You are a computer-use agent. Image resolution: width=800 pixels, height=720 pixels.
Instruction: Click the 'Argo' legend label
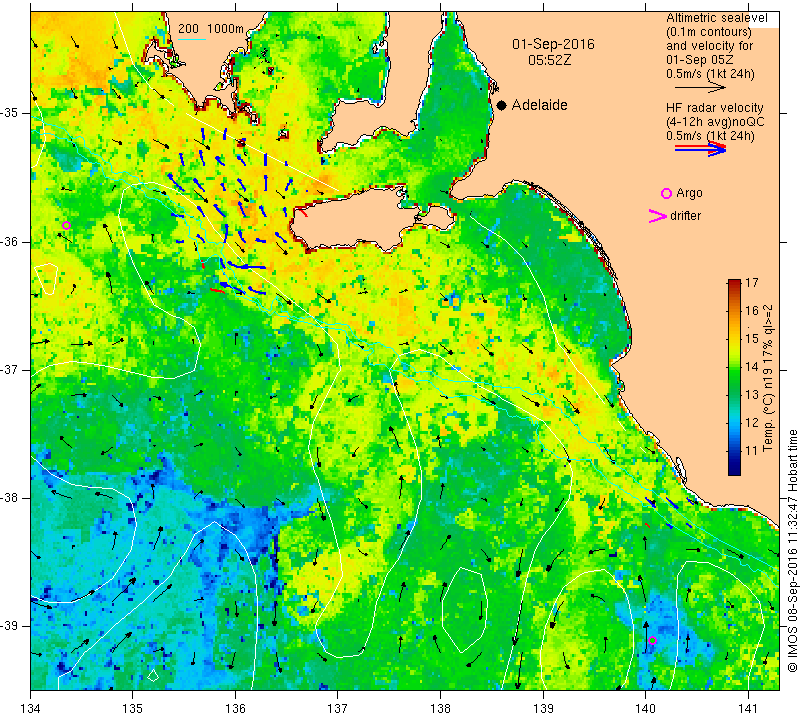pyautogui.click(x=689, y=193)
